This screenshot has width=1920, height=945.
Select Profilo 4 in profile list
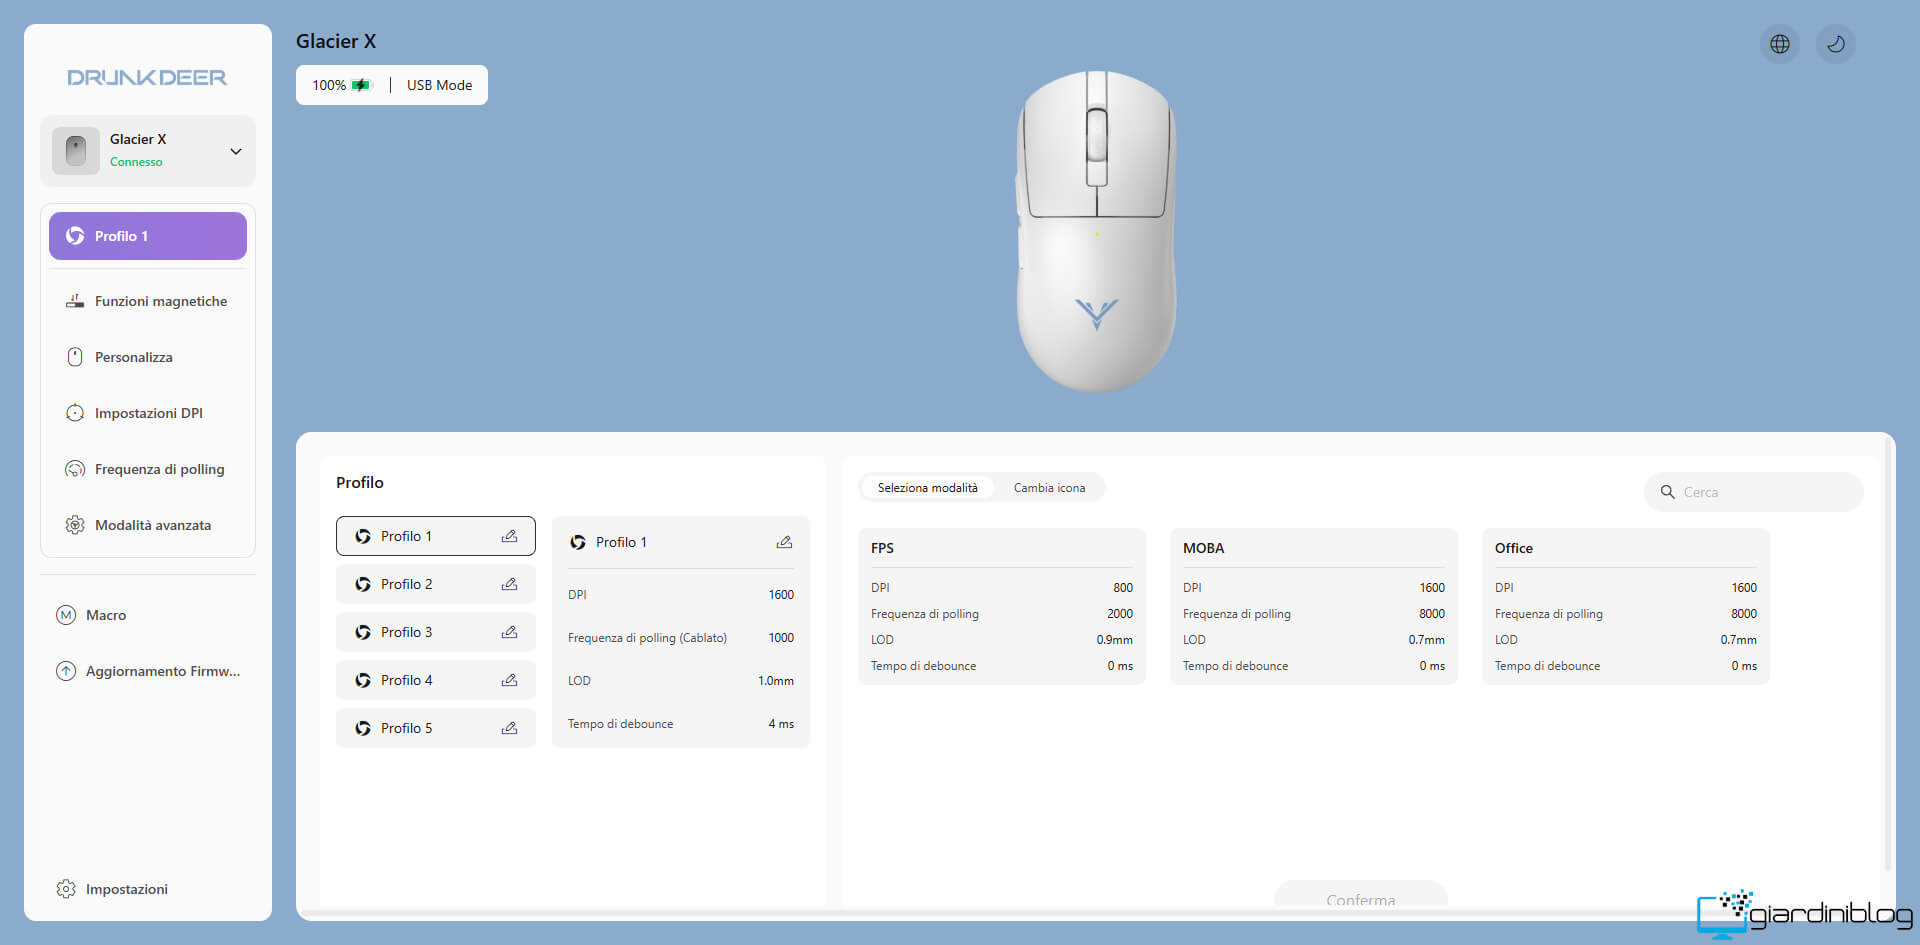(x=436, y=680)
